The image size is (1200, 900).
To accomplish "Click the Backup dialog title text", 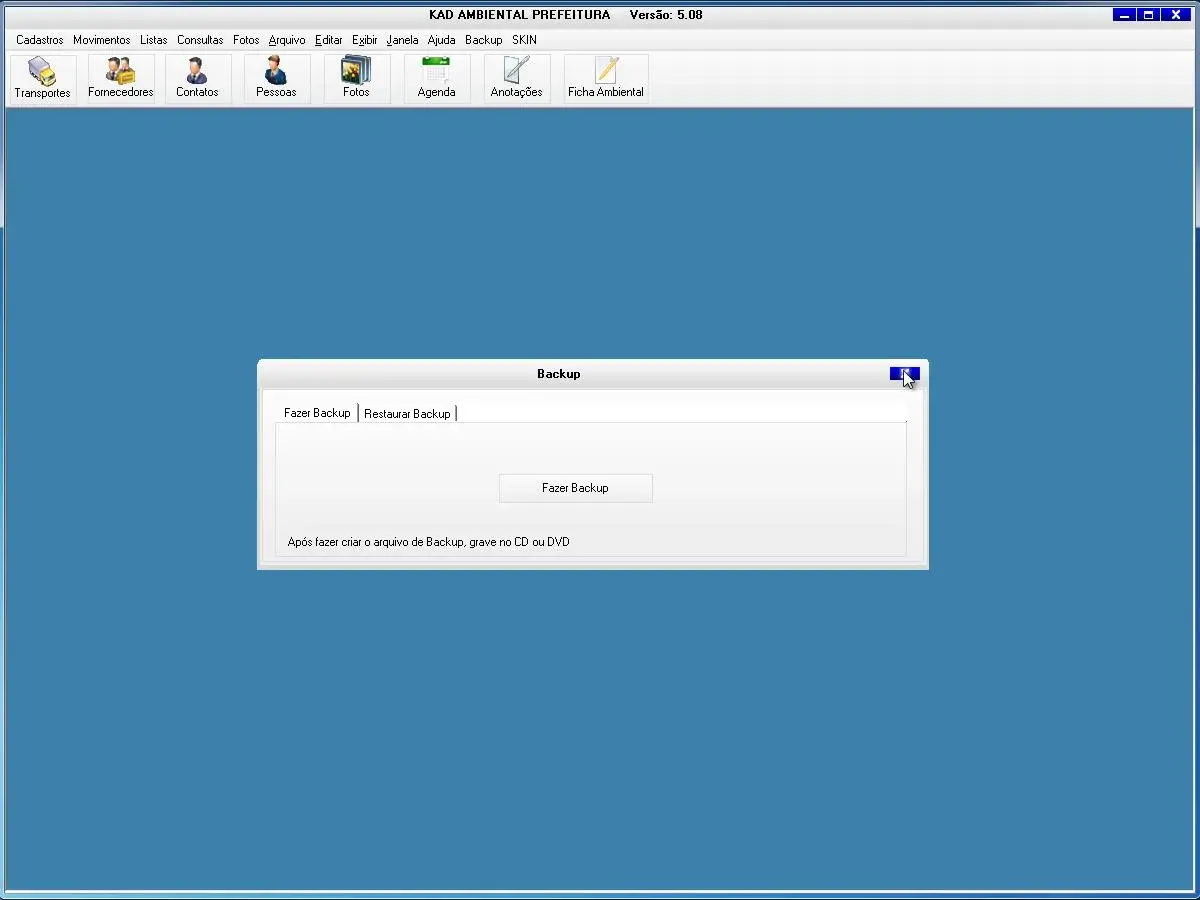I will 559,374.
